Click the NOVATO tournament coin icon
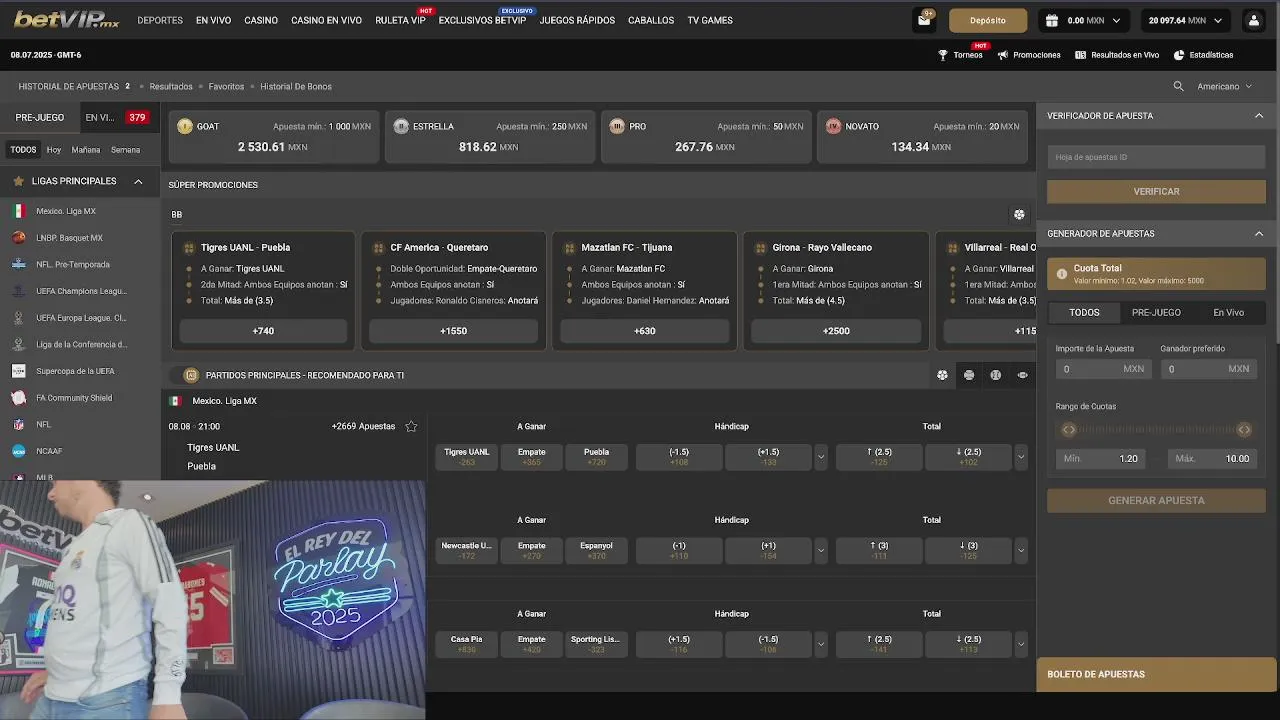 [x=833, y=126]
